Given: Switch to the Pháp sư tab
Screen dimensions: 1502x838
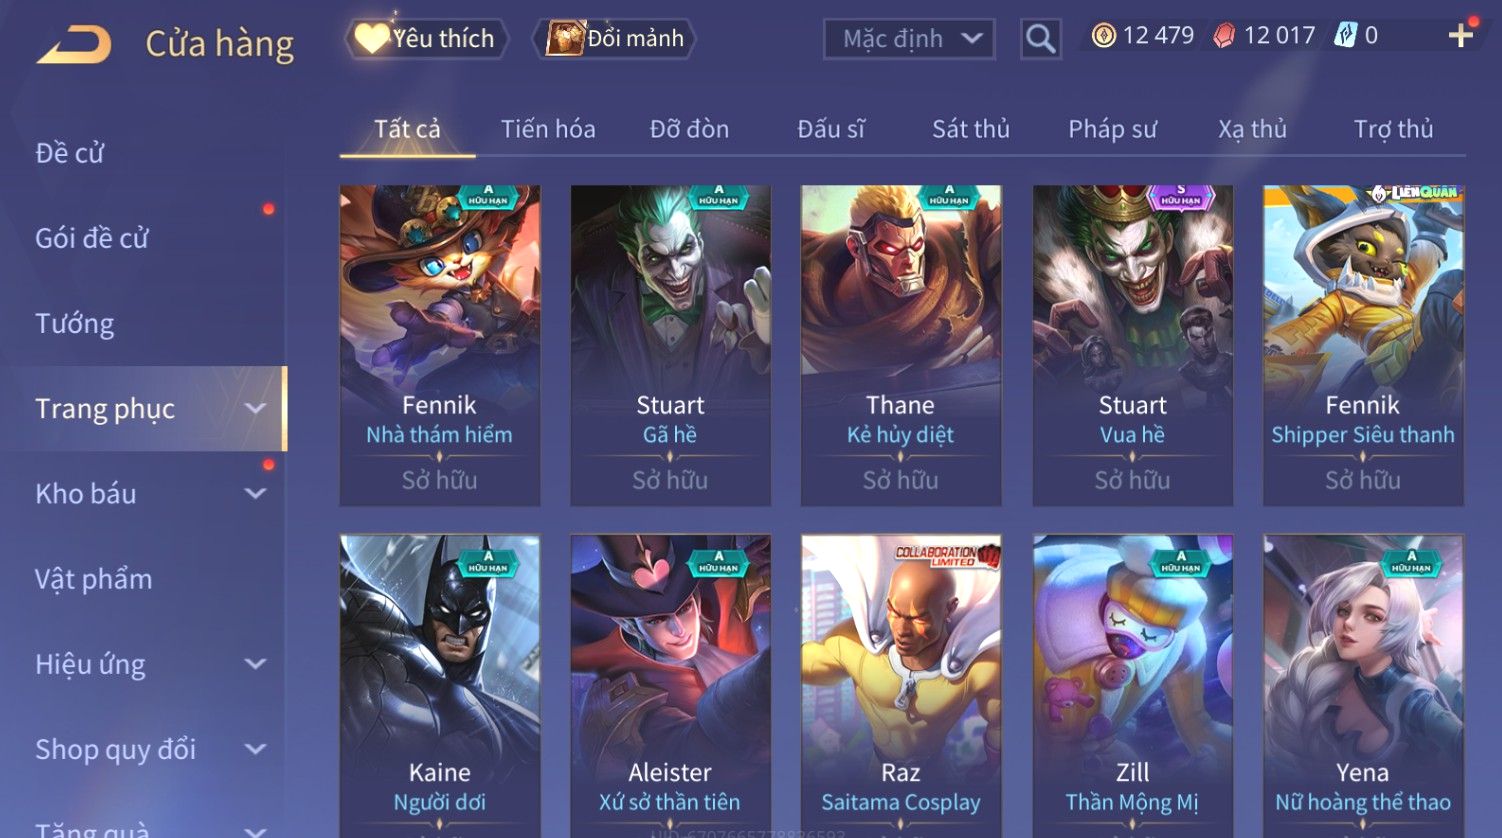Looking at the screenshot, I should pyautogui.click(x=1112, y=129).
